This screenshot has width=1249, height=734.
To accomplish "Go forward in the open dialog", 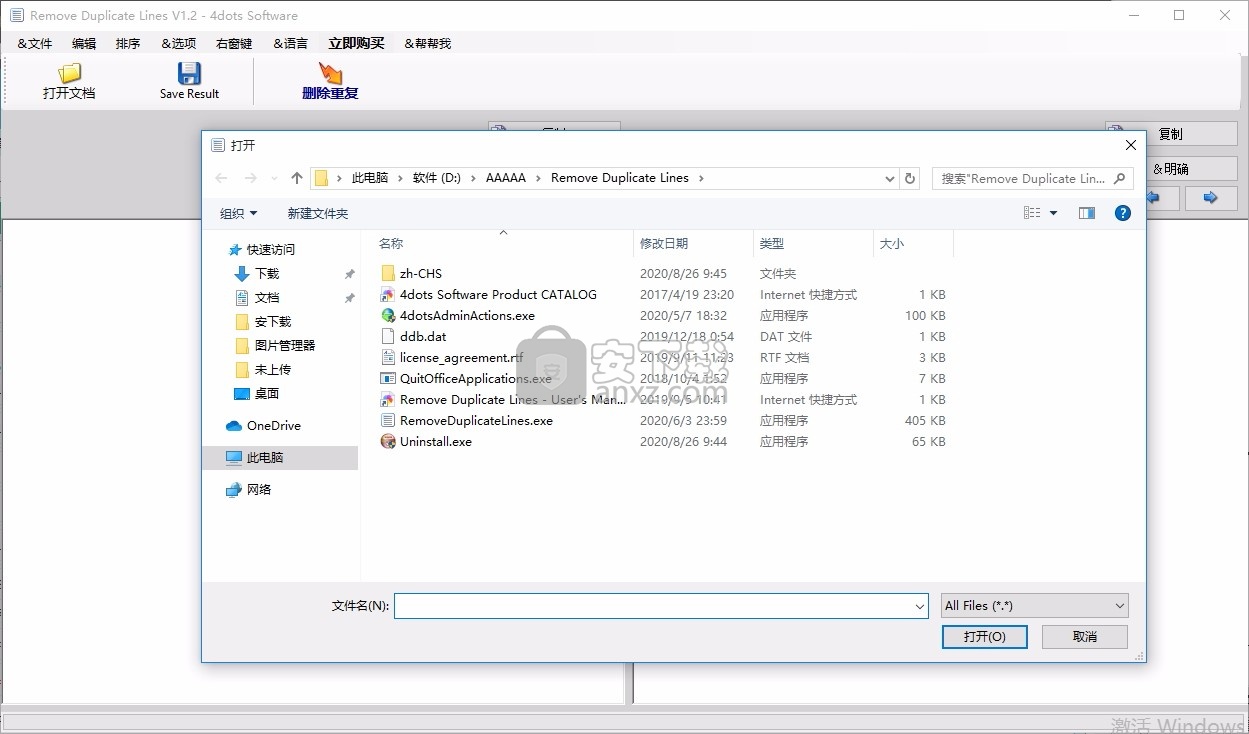I will click(250, 178).
